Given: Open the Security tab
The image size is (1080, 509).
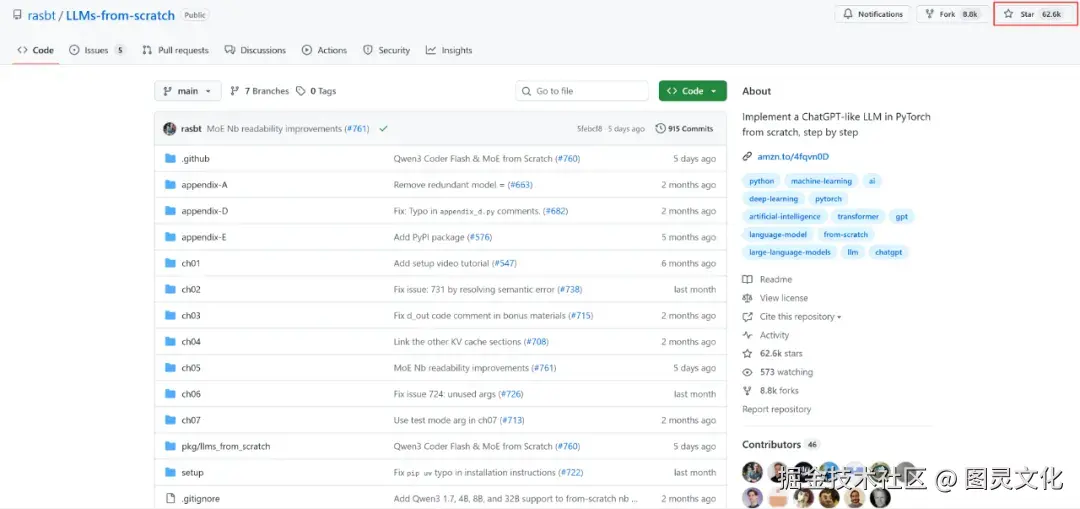Looking at the screenshot, I should point(386,50).
